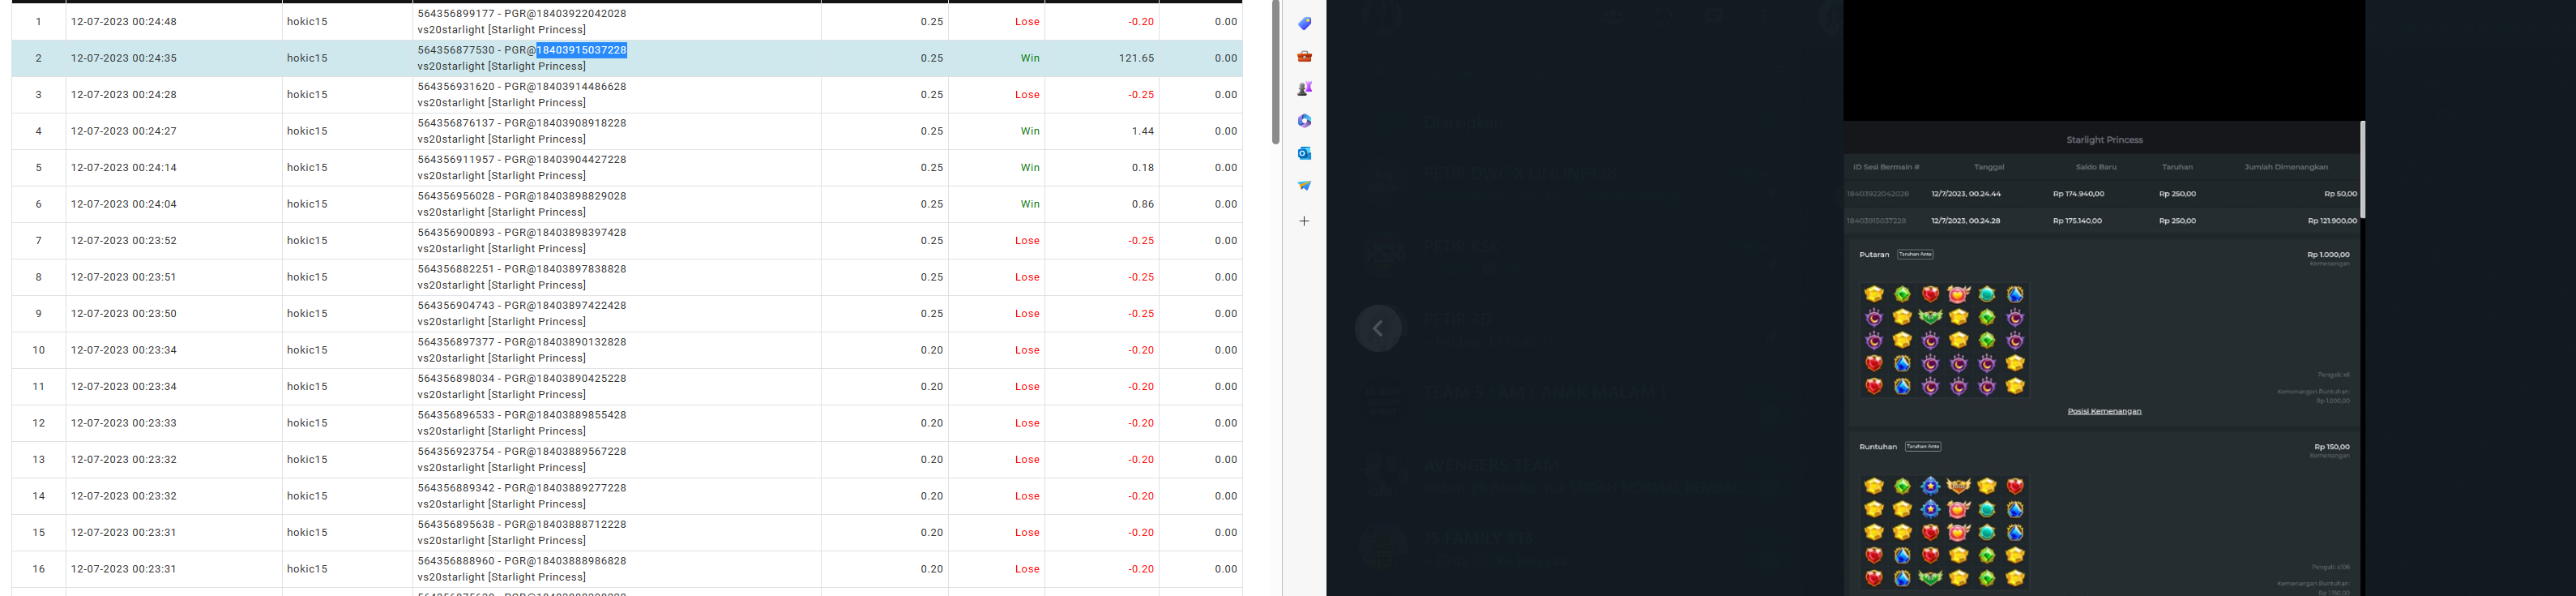This screenshot has height=596, width=2576.
Task: Click the Tanggal column header
Action: pos(1989,167)
